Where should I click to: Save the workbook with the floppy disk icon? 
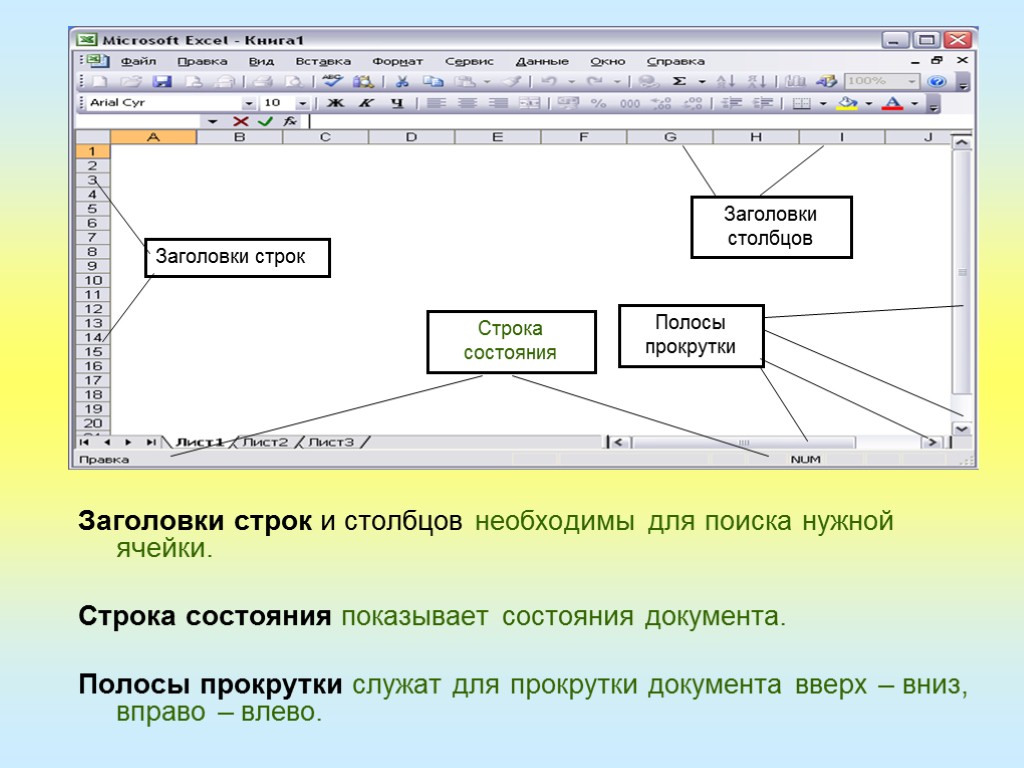click(162, 82)
